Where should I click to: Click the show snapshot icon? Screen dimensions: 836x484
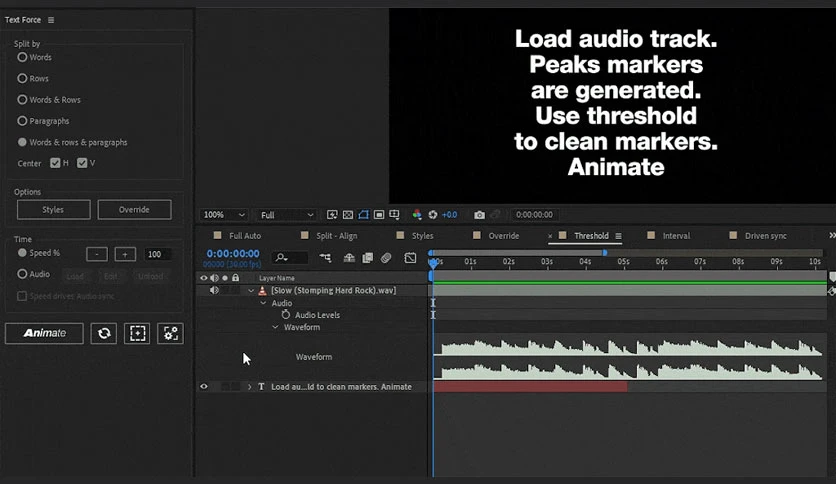tap(495, 215)
